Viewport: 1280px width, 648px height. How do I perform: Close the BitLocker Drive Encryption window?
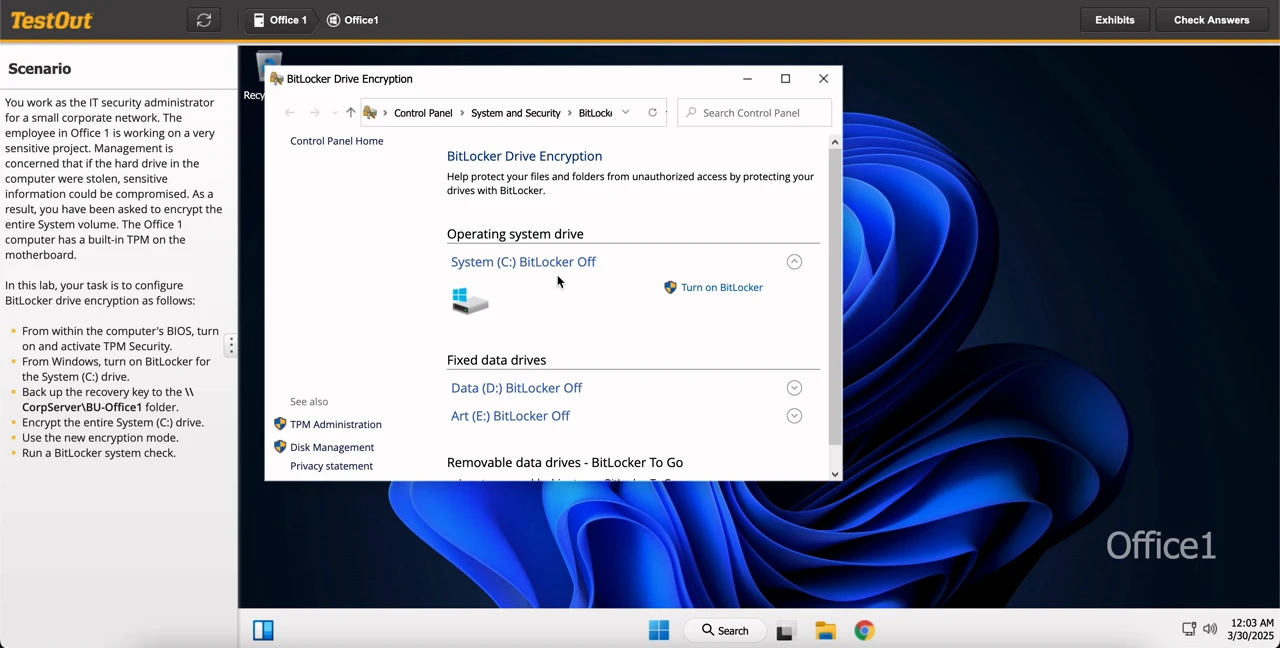point(823,79)
